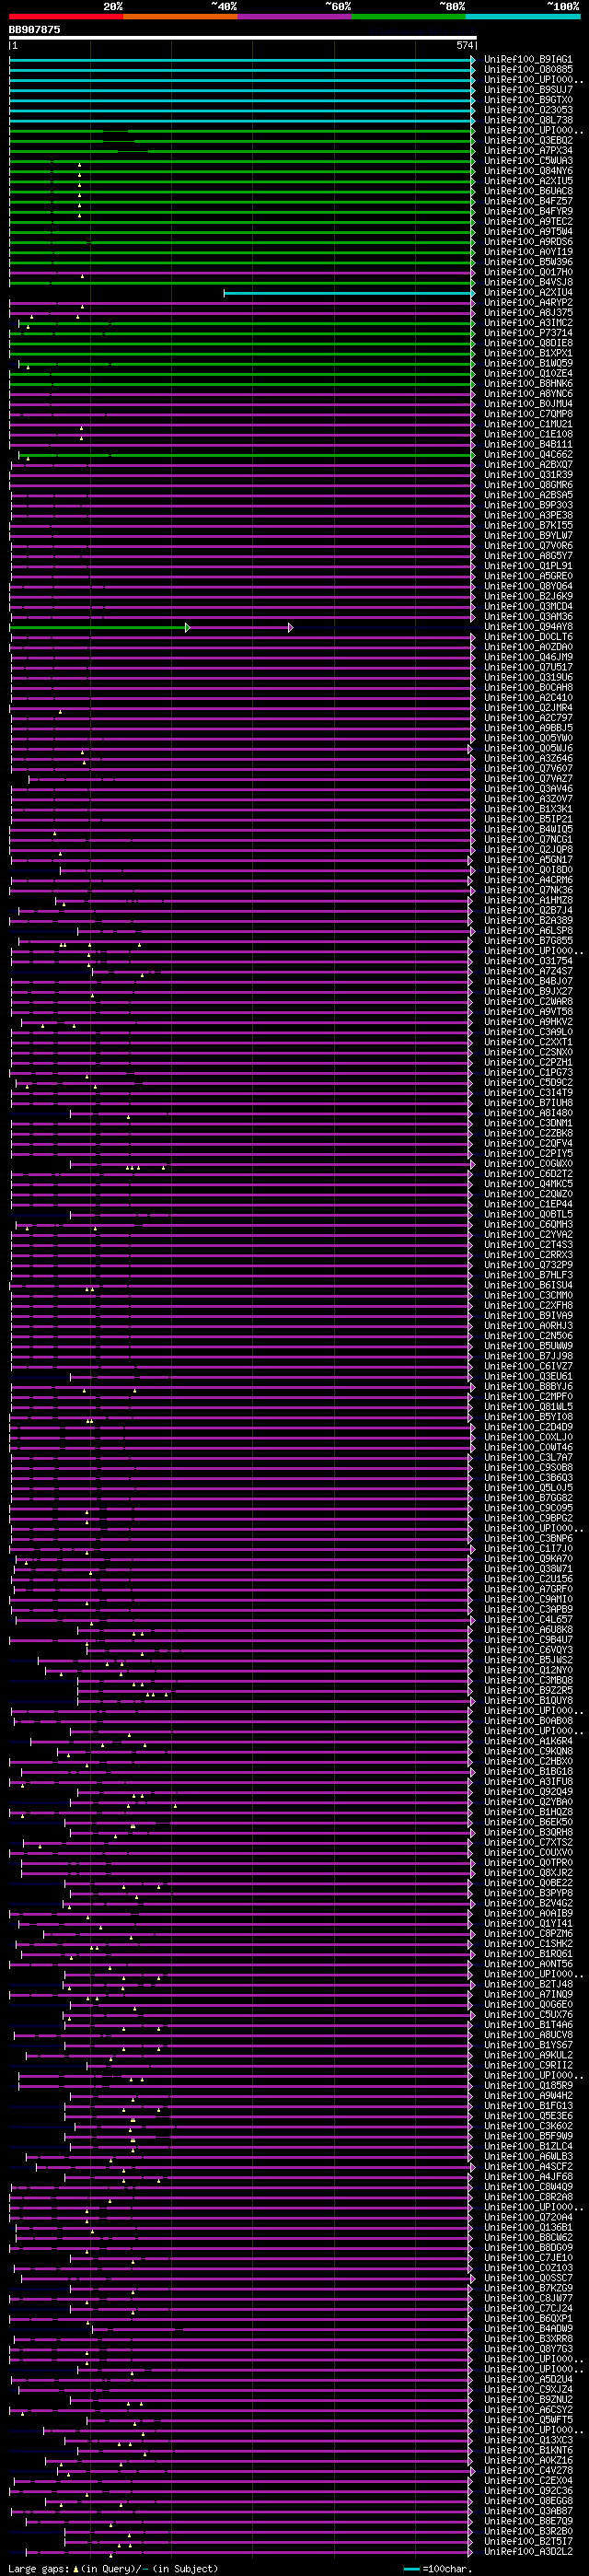Click the purple ~60% identity legend segment
This screenshot has height=2576, width=589.
click(294, 16)
